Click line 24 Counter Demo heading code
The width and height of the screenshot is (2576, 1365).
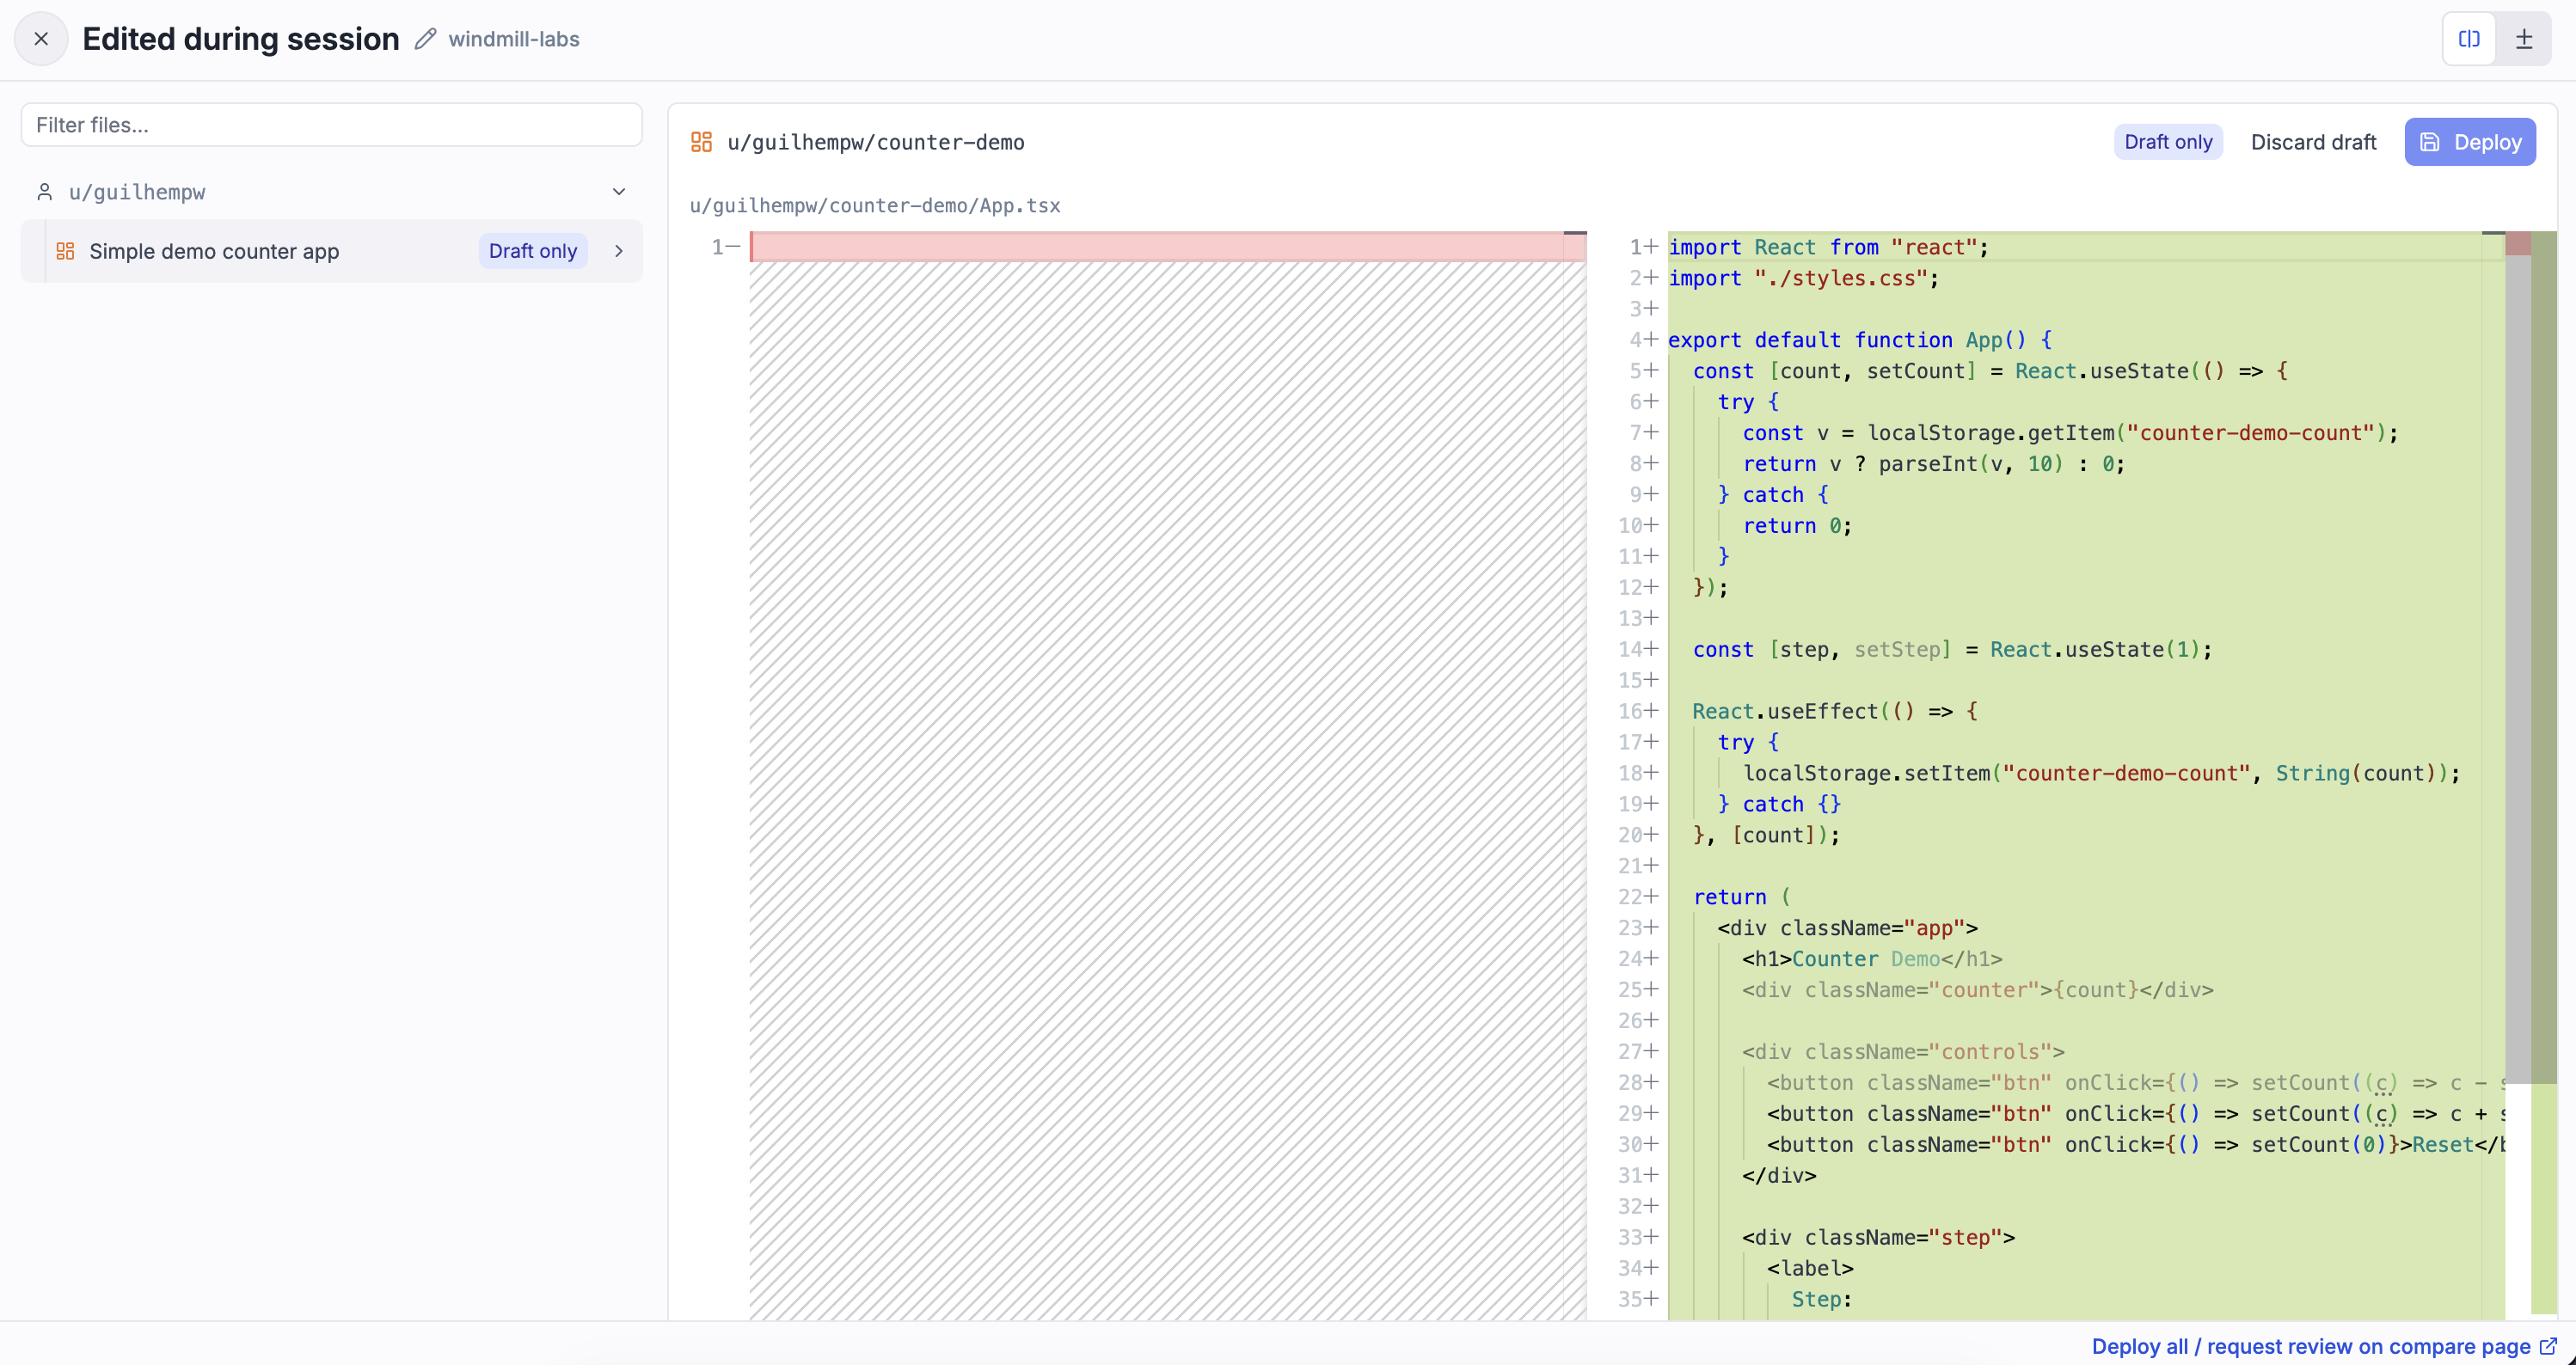(1872, 959)
